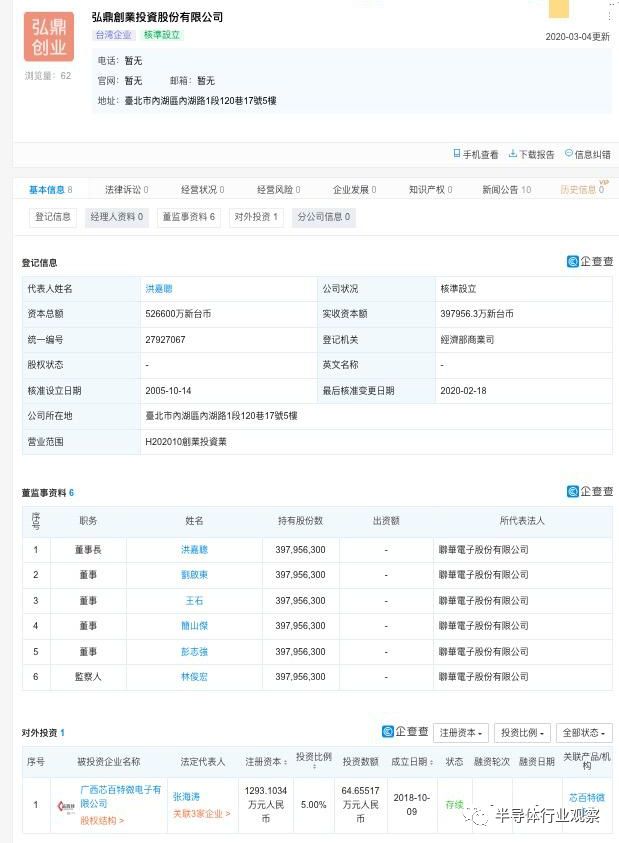Click 核準設立 status tag
The width and height of the screenshot is (619, 843).
click(x=161, y=35)
